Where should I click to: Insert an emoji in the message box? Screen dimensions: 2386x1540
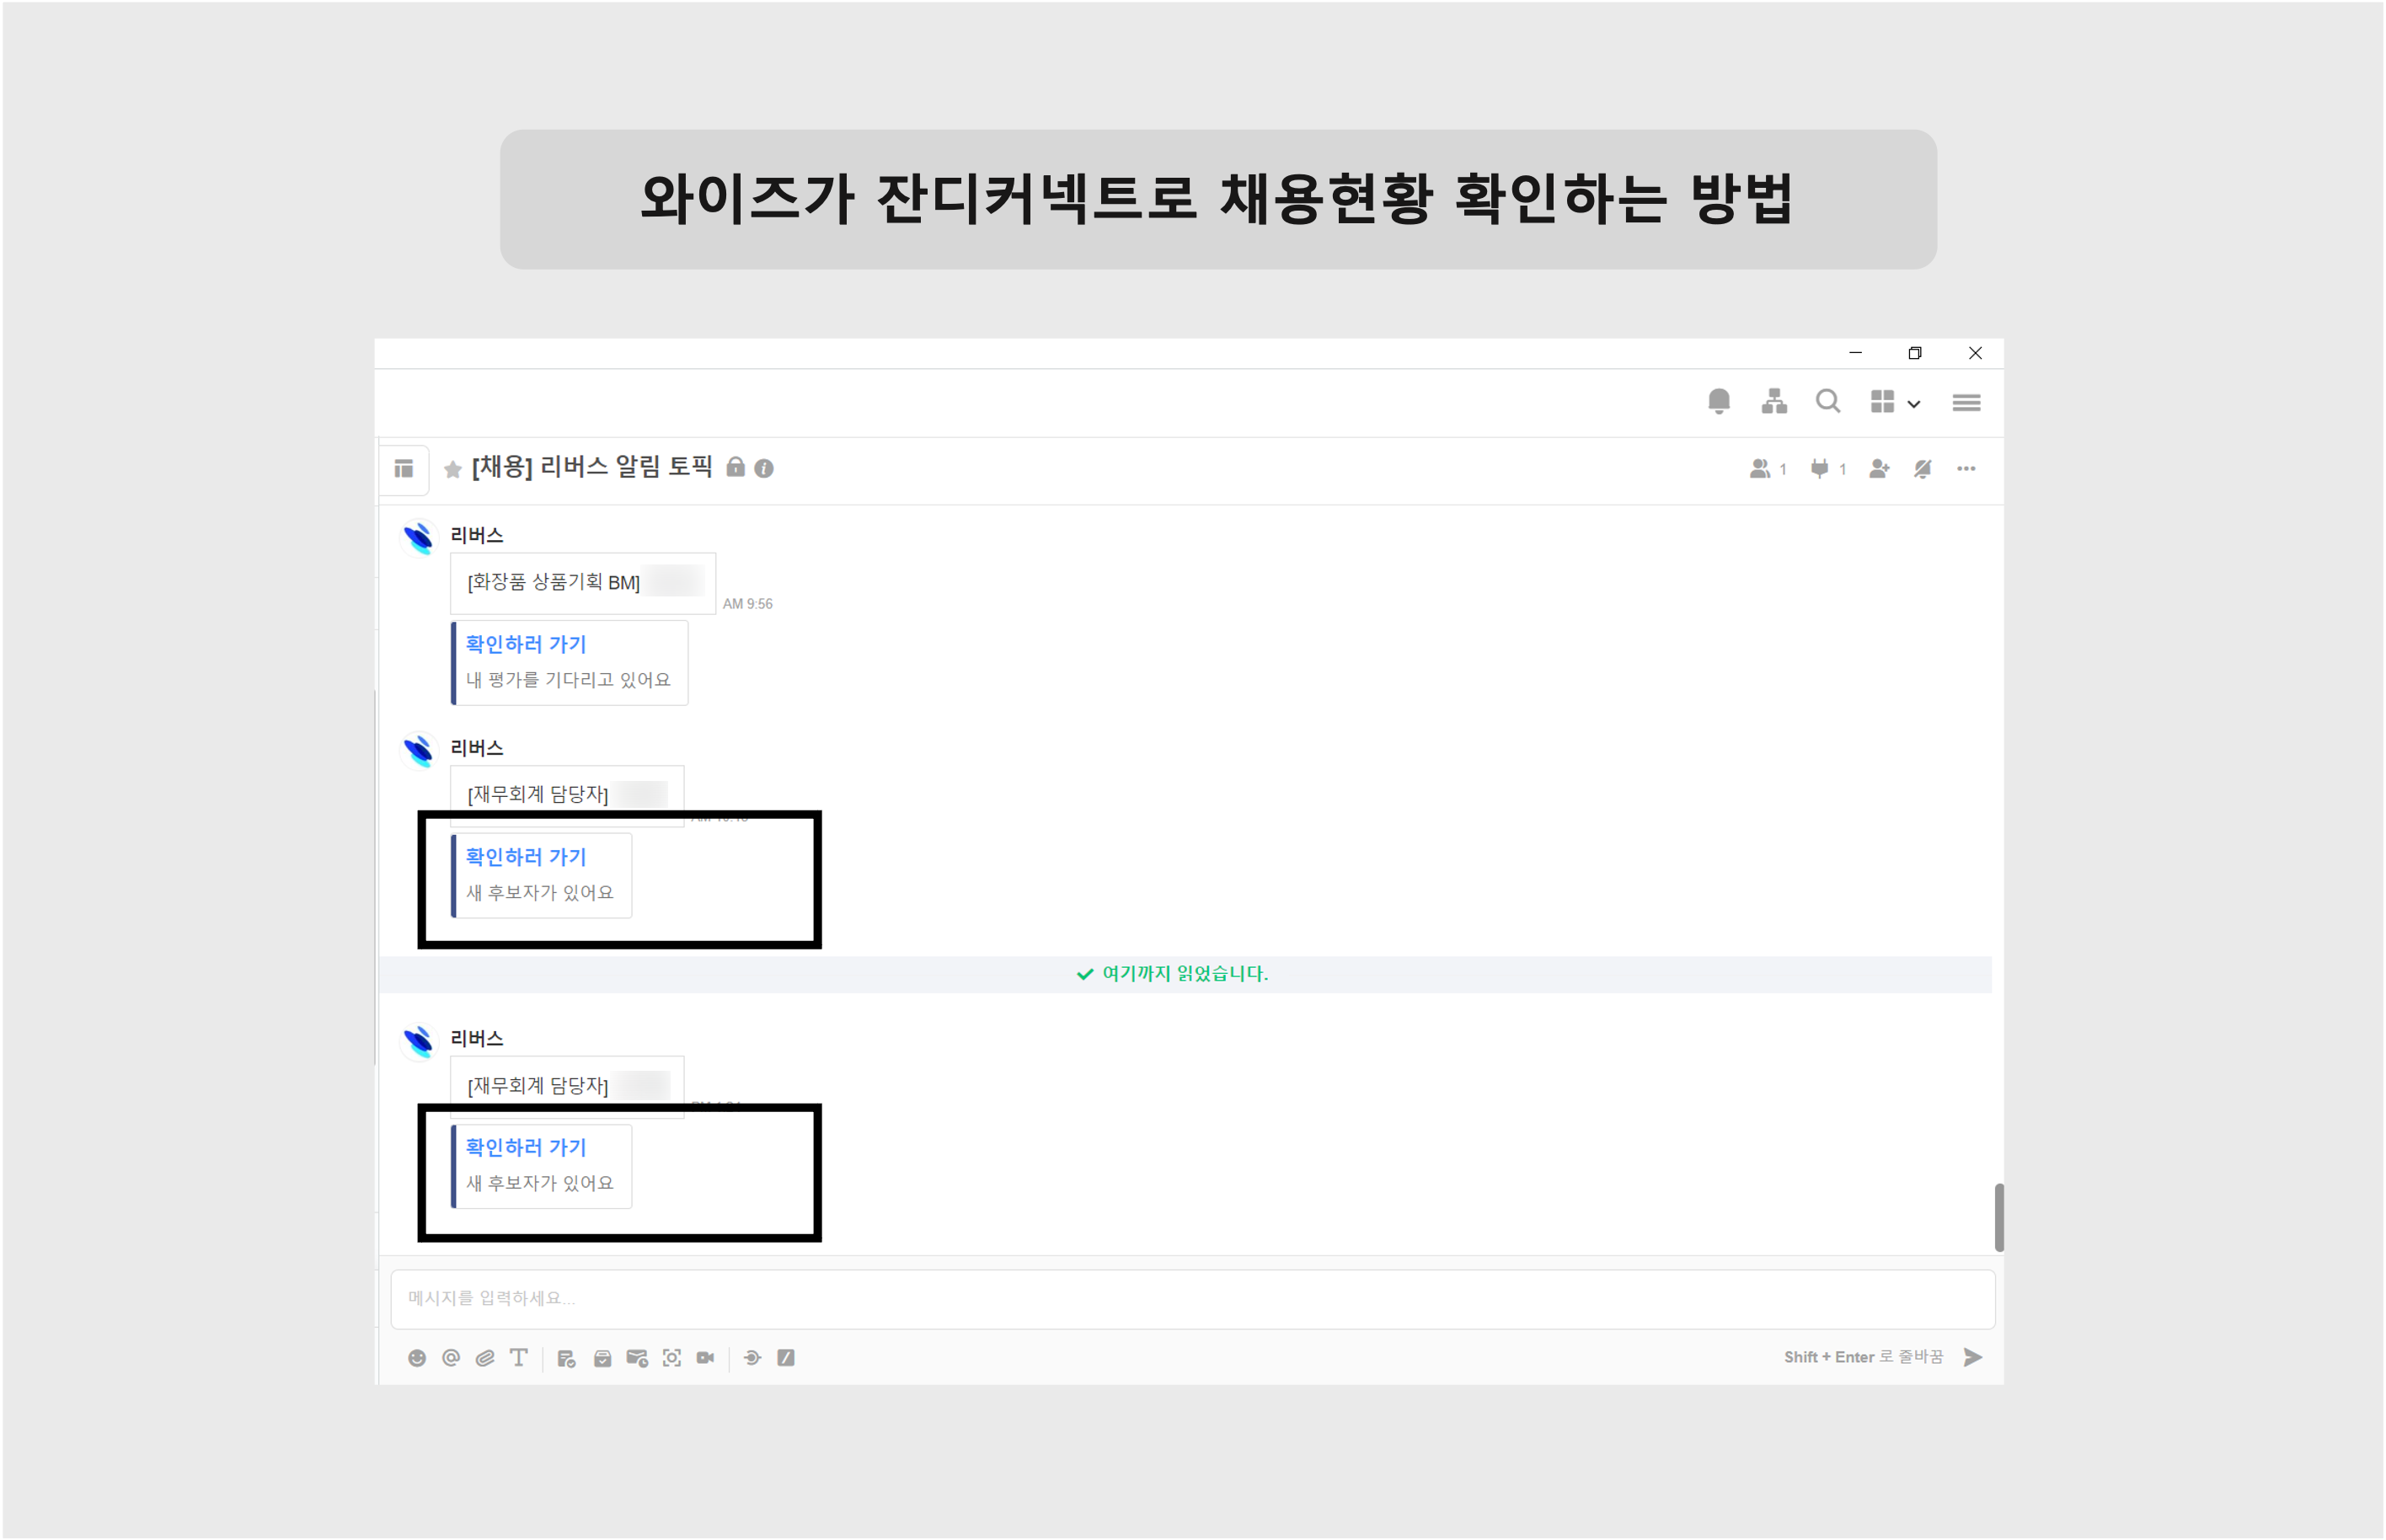click(x=418, y=1358)
